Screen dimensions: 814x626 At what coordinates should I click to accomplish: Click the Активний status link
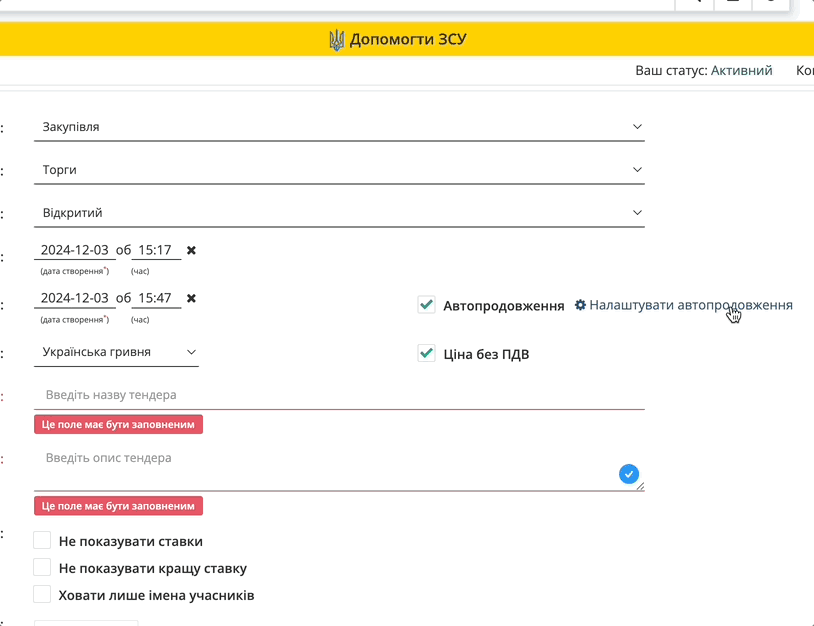741,71
